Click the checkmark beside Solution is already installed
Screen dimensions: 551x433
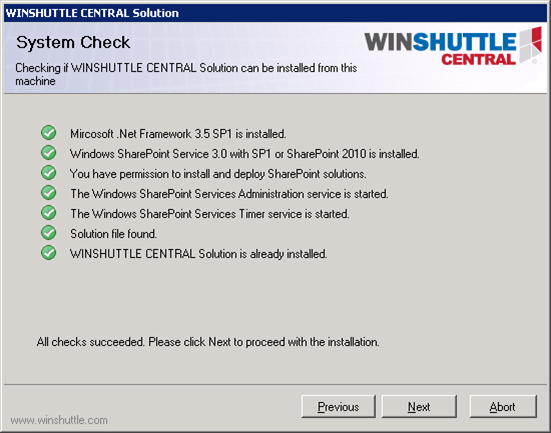coord(48,253)
